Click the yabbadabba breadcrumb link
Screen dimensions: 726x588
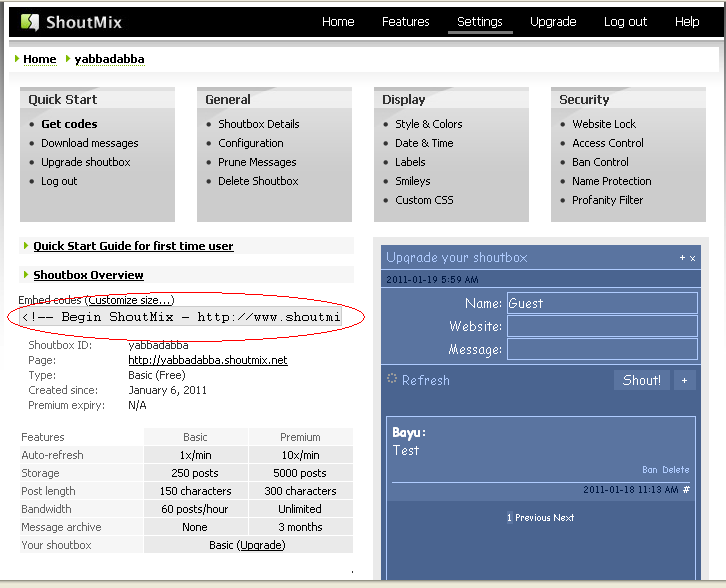coord(109,59)
